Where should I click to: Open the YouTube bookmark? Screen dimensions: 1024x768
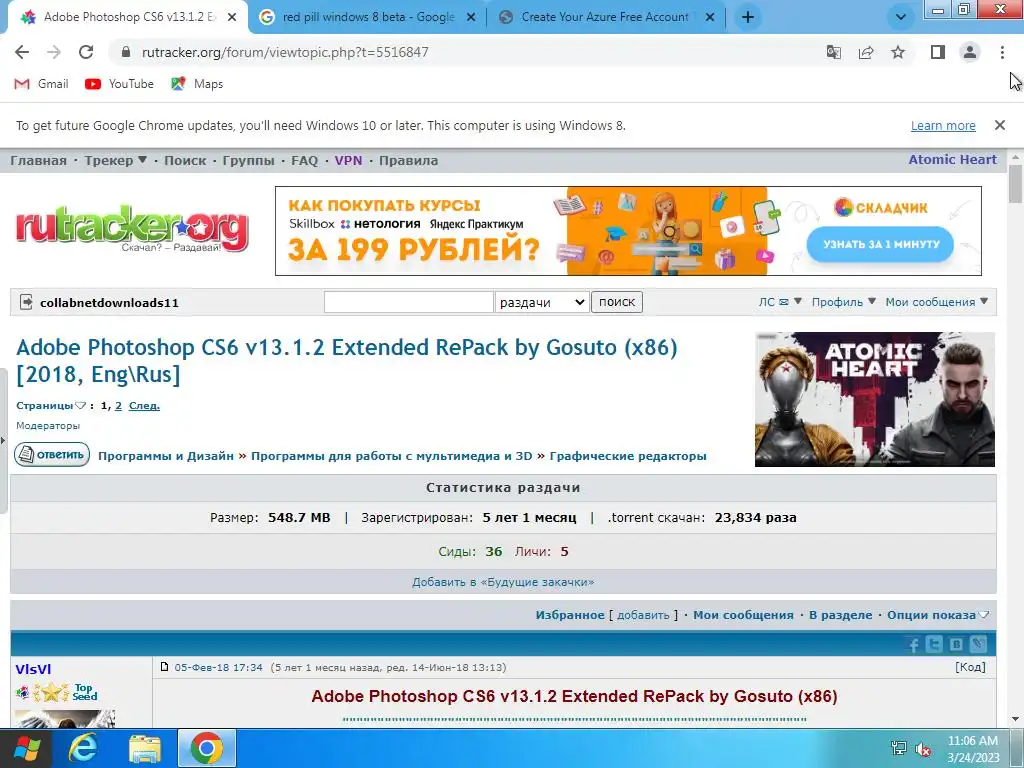[120, 84]
